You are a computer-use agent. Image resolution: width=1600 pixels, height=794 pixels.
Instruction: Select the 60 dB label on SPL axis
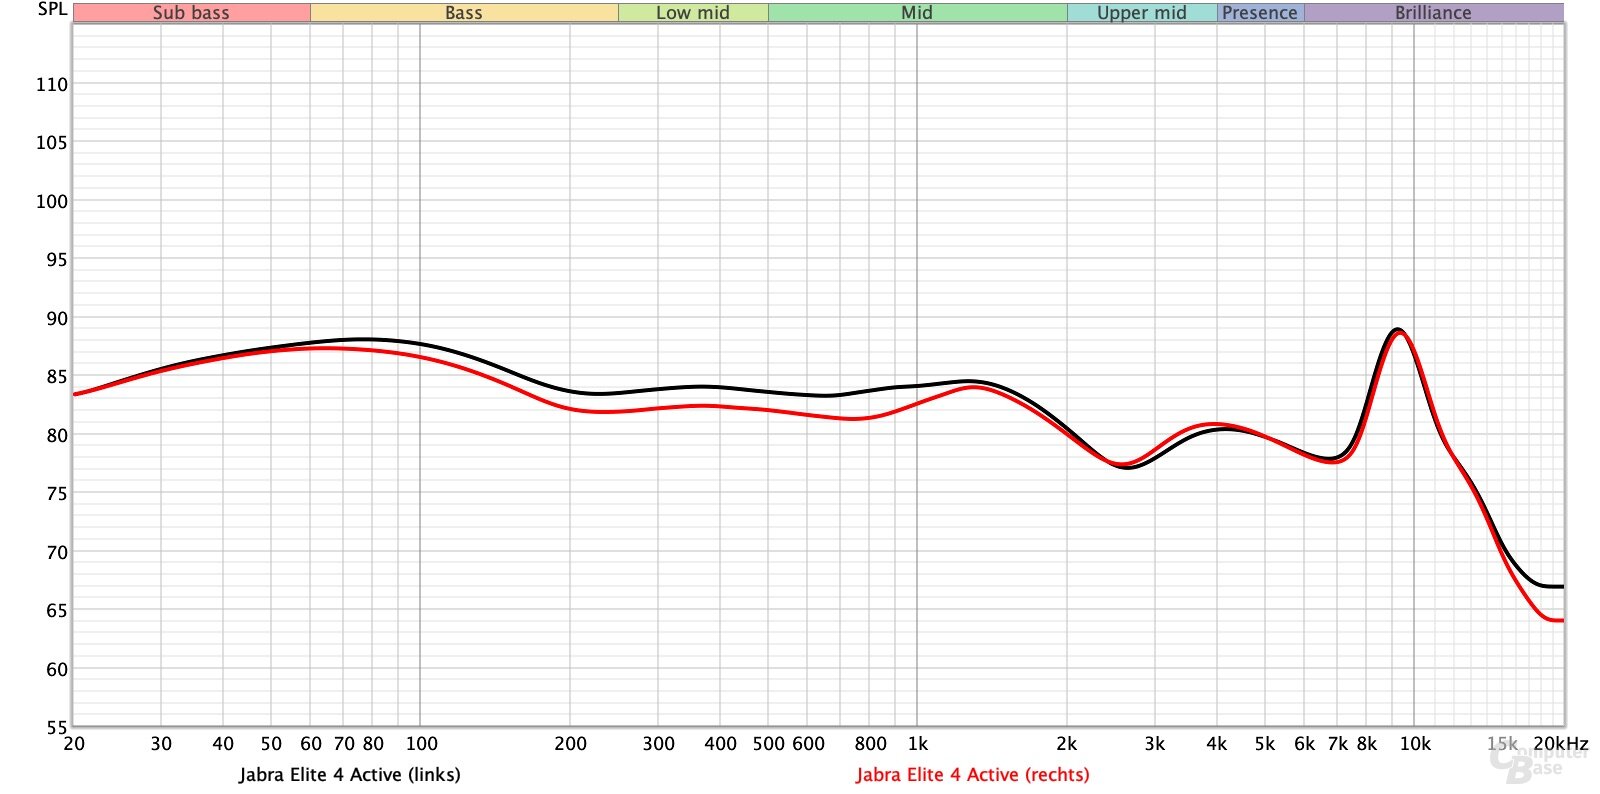coord(57,669)
